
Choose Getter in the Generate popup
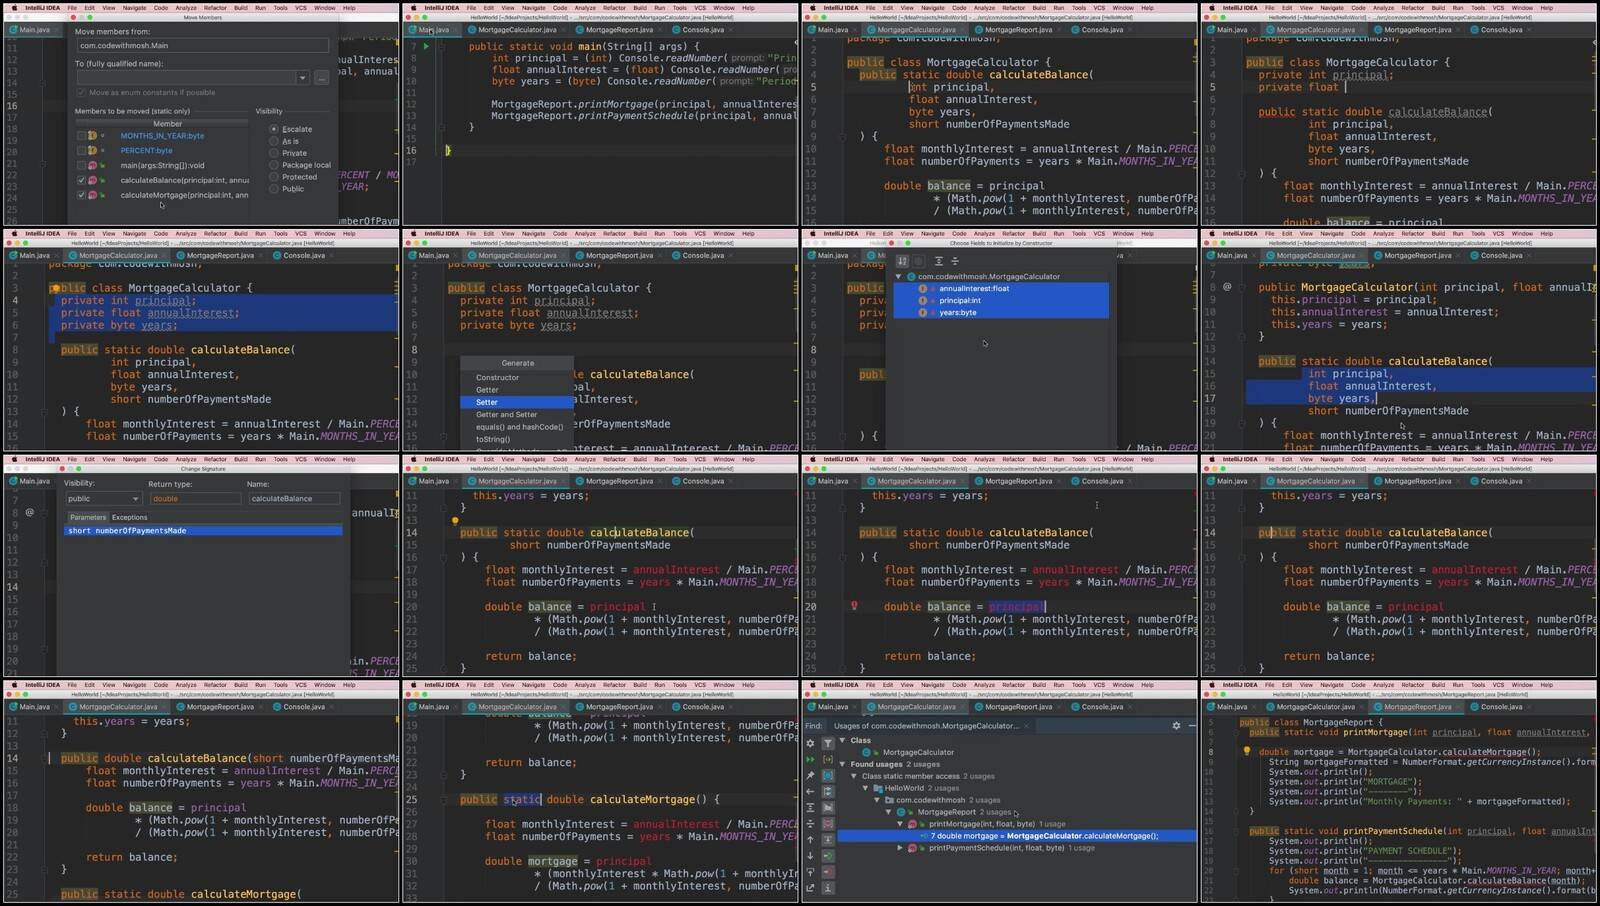click(x=517, y=390)
